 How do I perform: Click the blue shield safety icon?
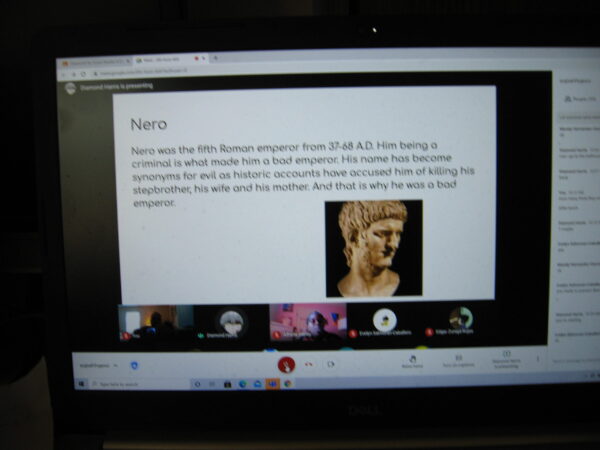click(134, 365)
